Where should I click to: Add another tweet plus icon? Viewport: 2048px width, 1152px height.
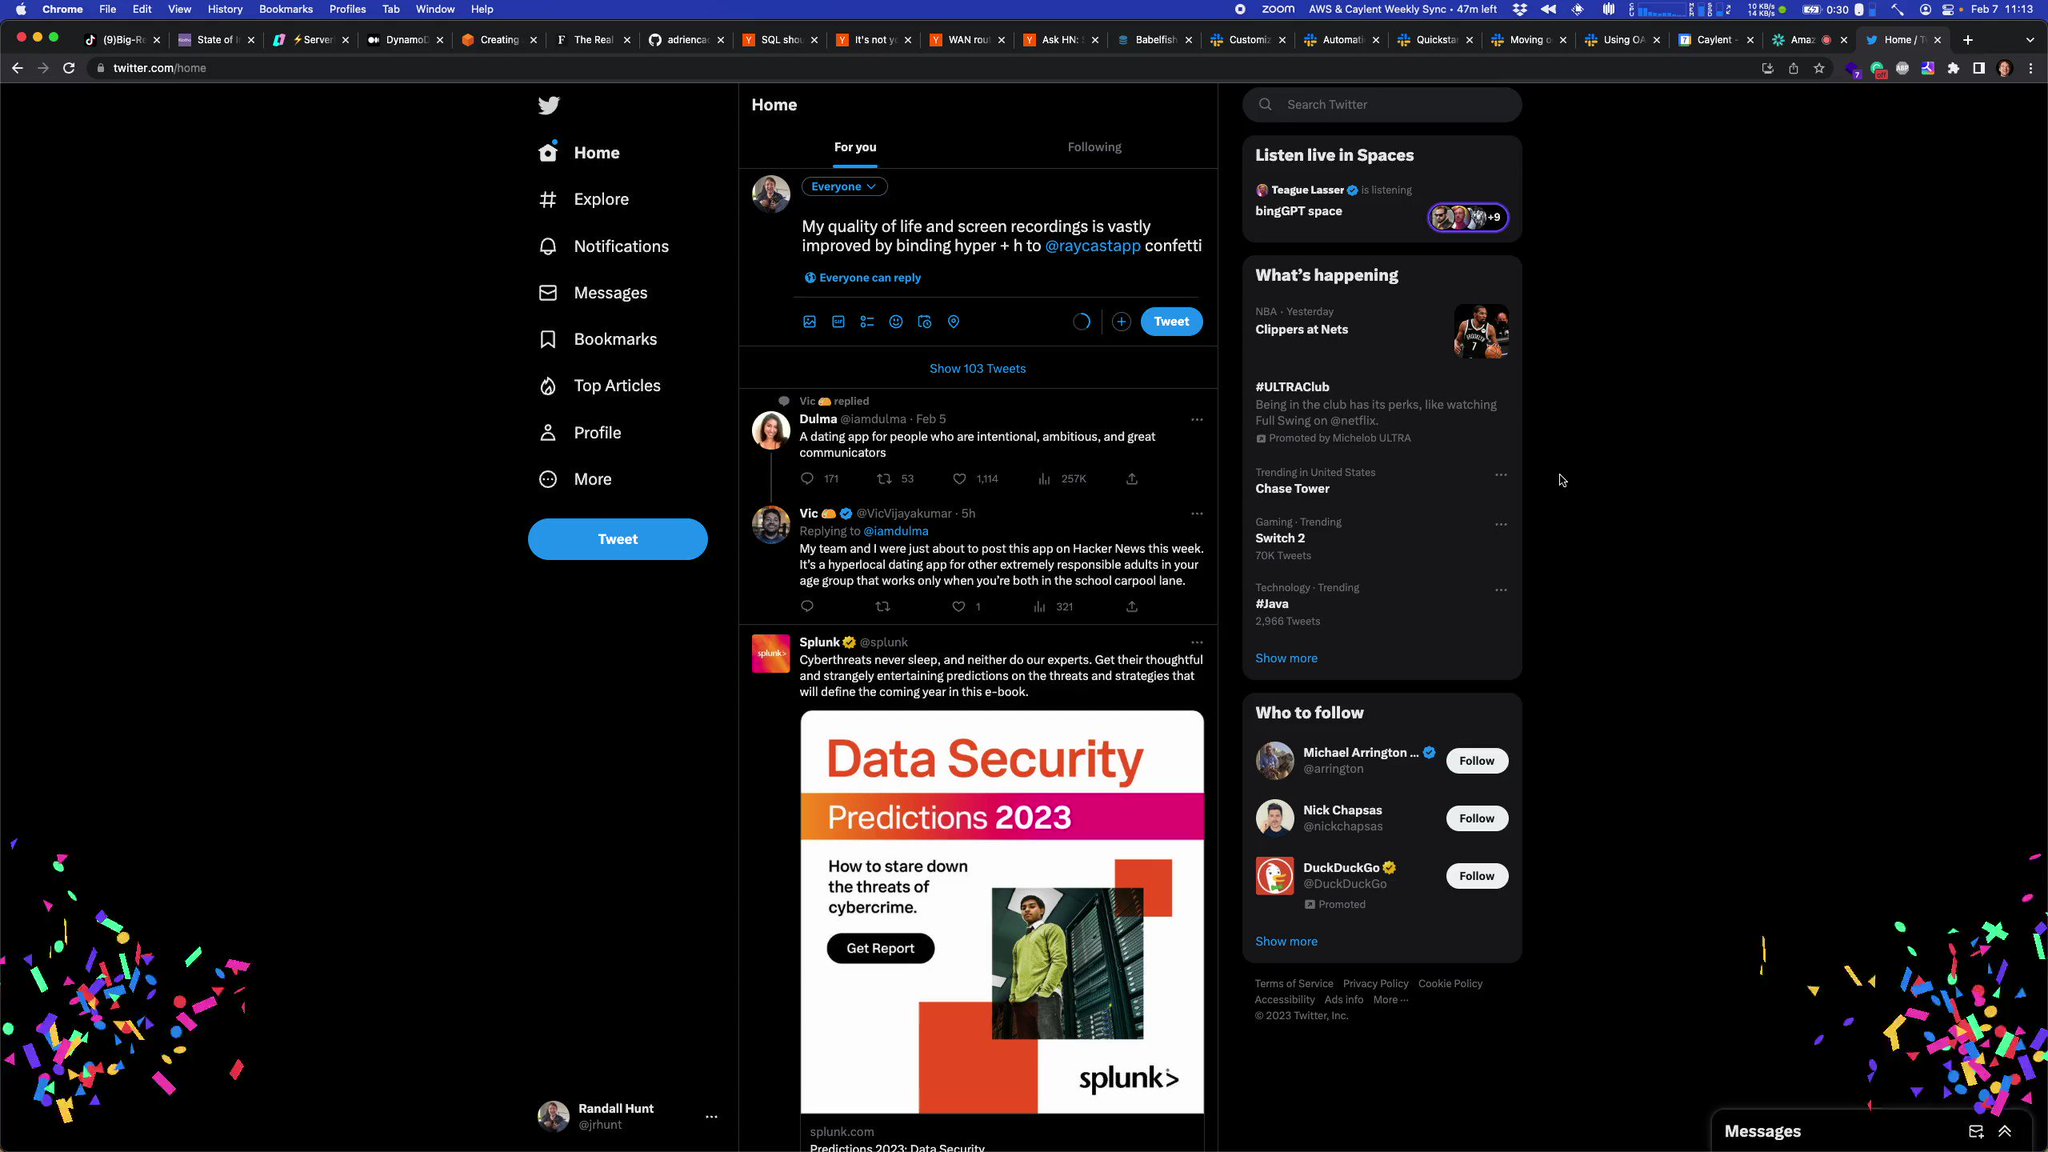click(x=1122, y=322)
